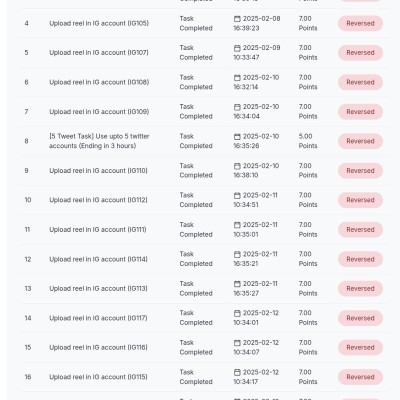Click calendar icon in IG117 row

(x=237, y=313)
